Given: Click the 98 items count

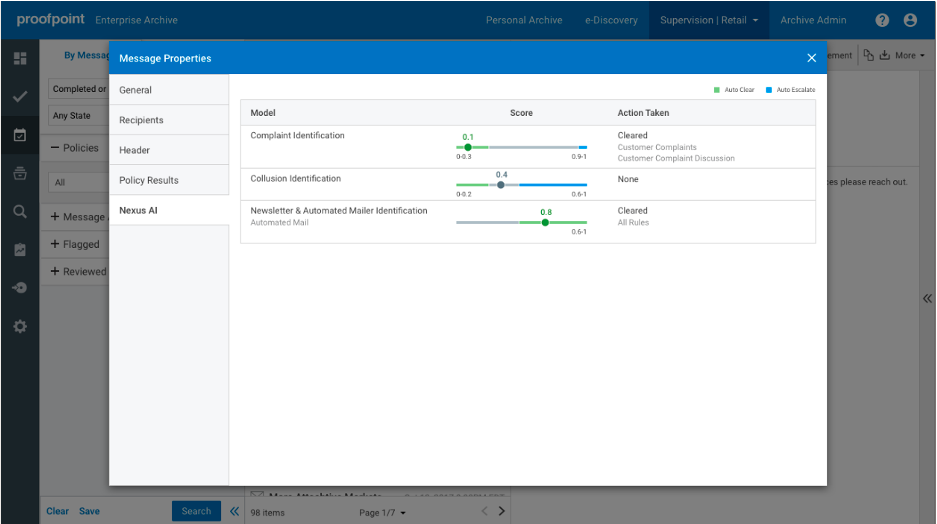Looking at the screenshot, I should (267, 513).
